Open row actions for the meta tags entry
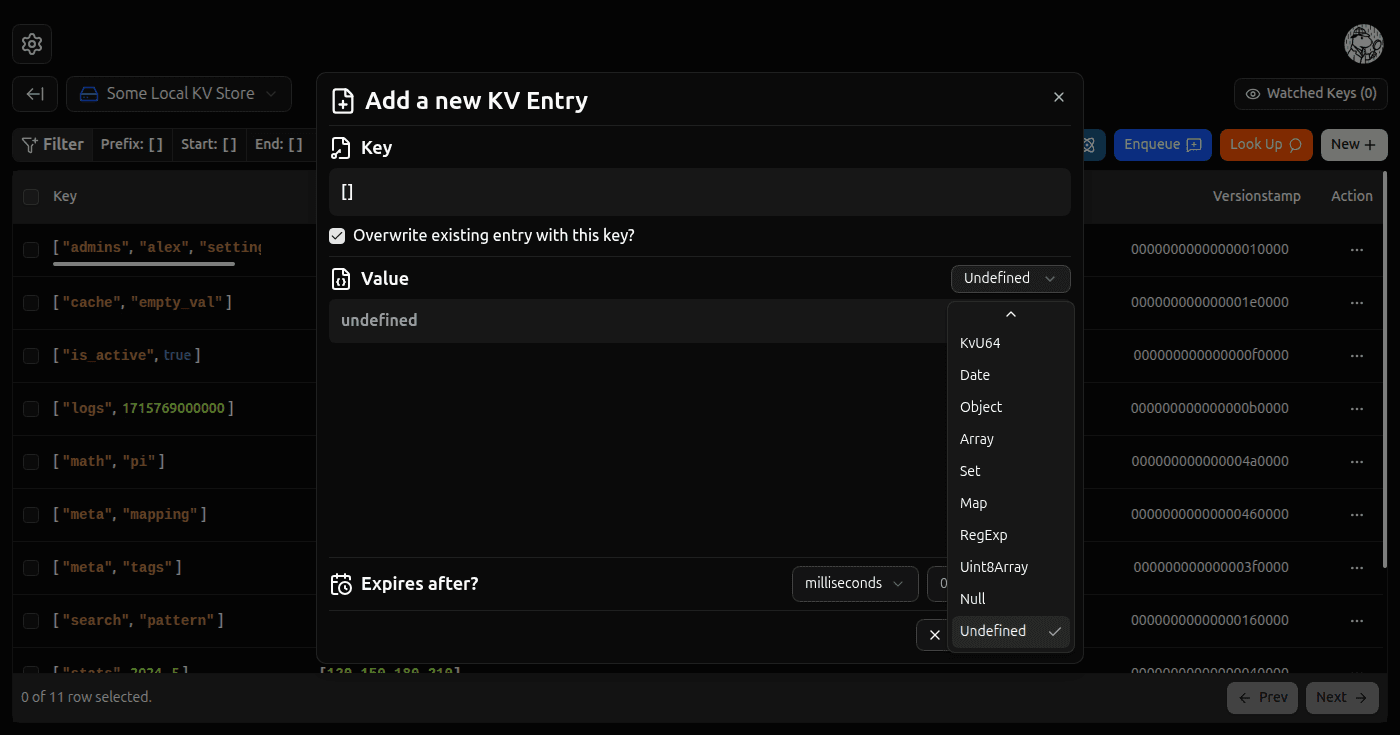 [1357, 567]
